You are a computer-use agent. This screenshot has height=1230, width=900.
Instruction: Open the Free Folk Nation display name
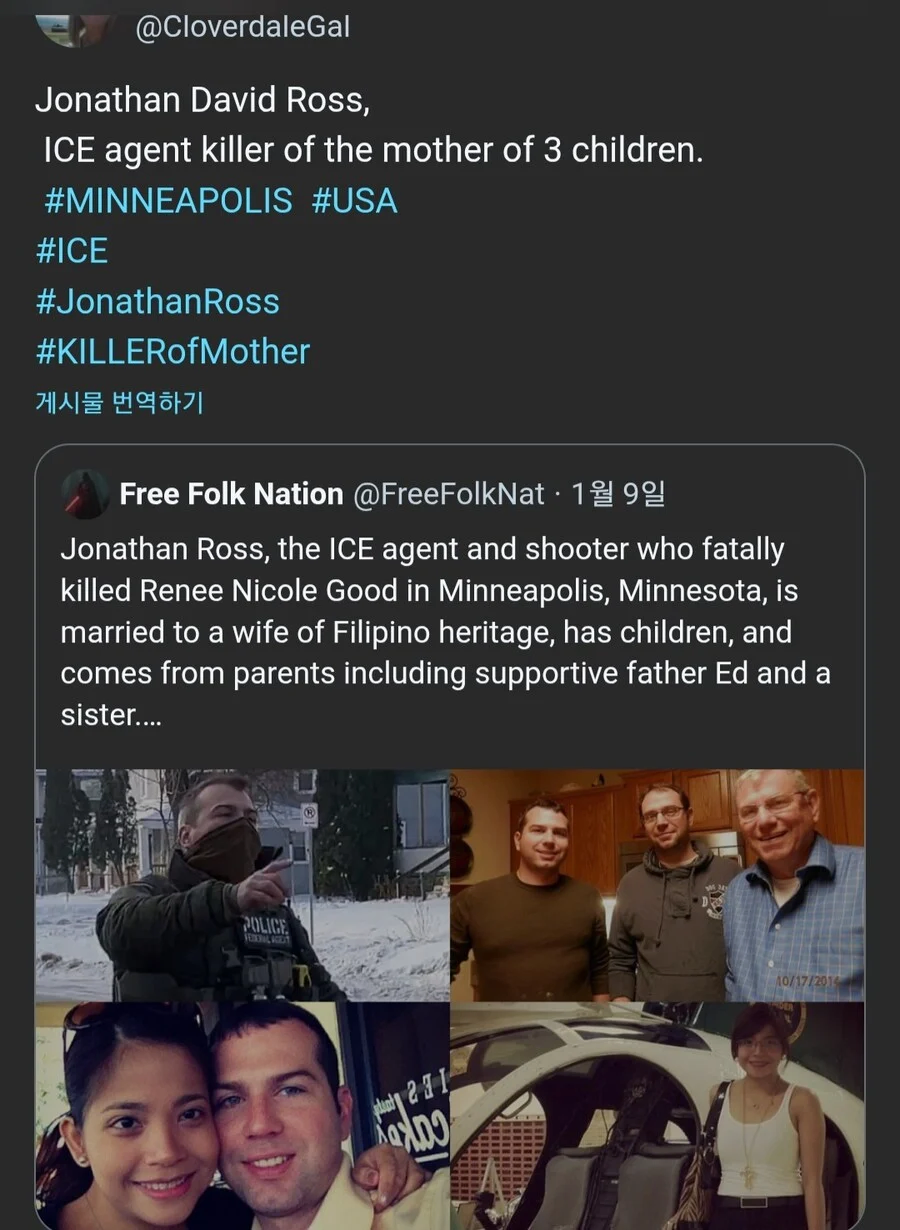pos(231,494)
